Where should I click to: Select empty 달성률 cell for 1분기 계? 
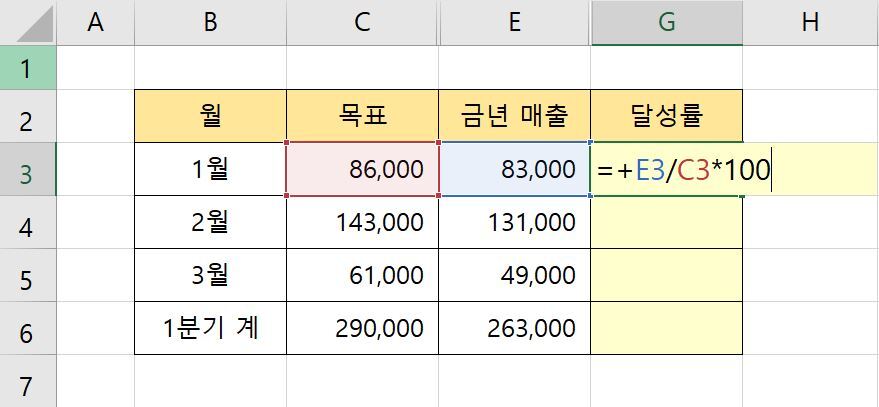point(667,328)
